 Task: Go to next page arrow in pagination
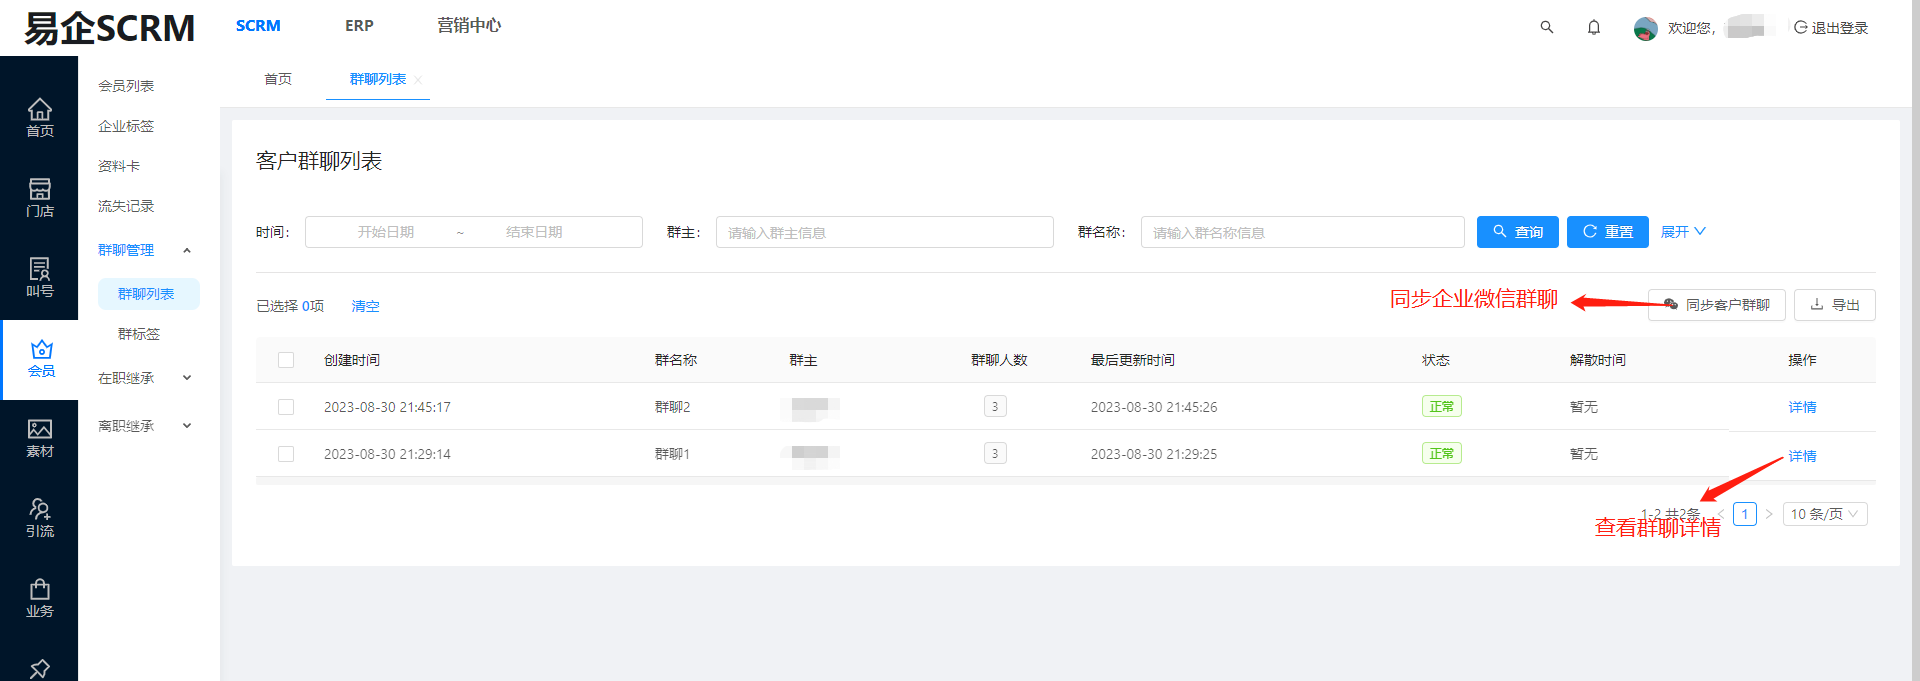pyautogui.click(x=1769, y=514)
